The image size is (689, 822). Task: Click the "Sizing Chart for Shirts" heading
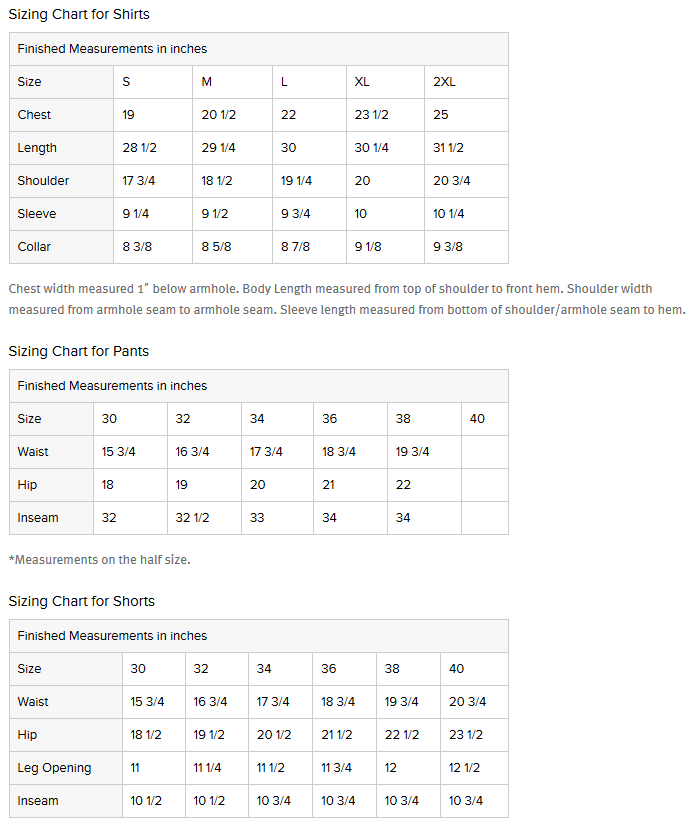pos(79,15)
